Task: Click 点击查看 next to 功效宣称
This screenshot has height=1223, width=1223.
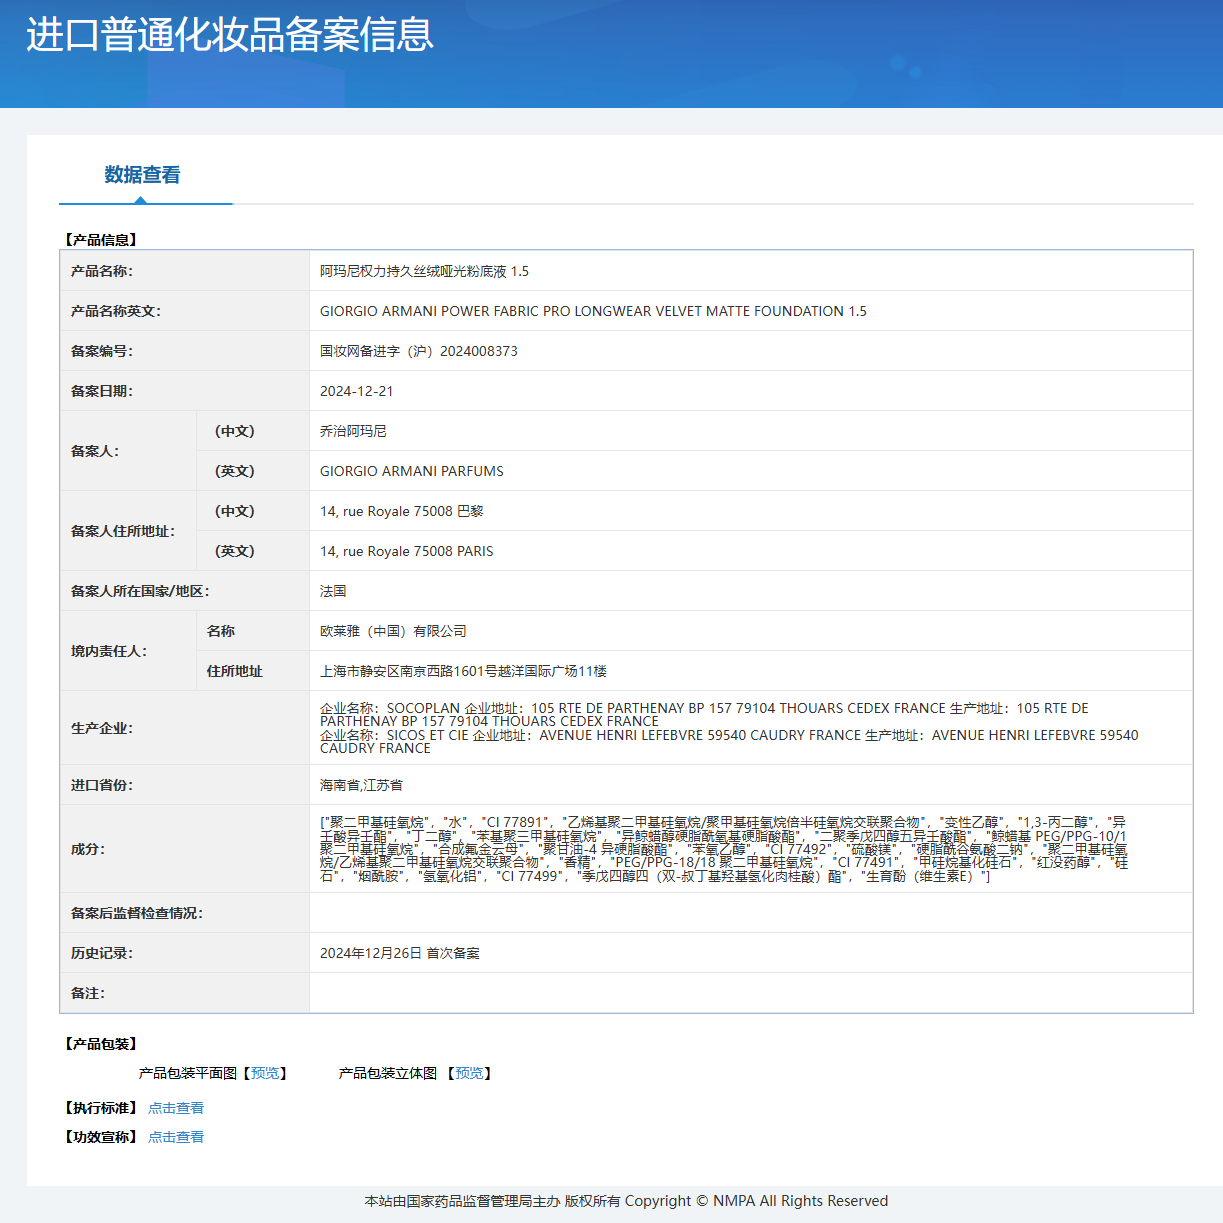Action: coord(175,1136)
